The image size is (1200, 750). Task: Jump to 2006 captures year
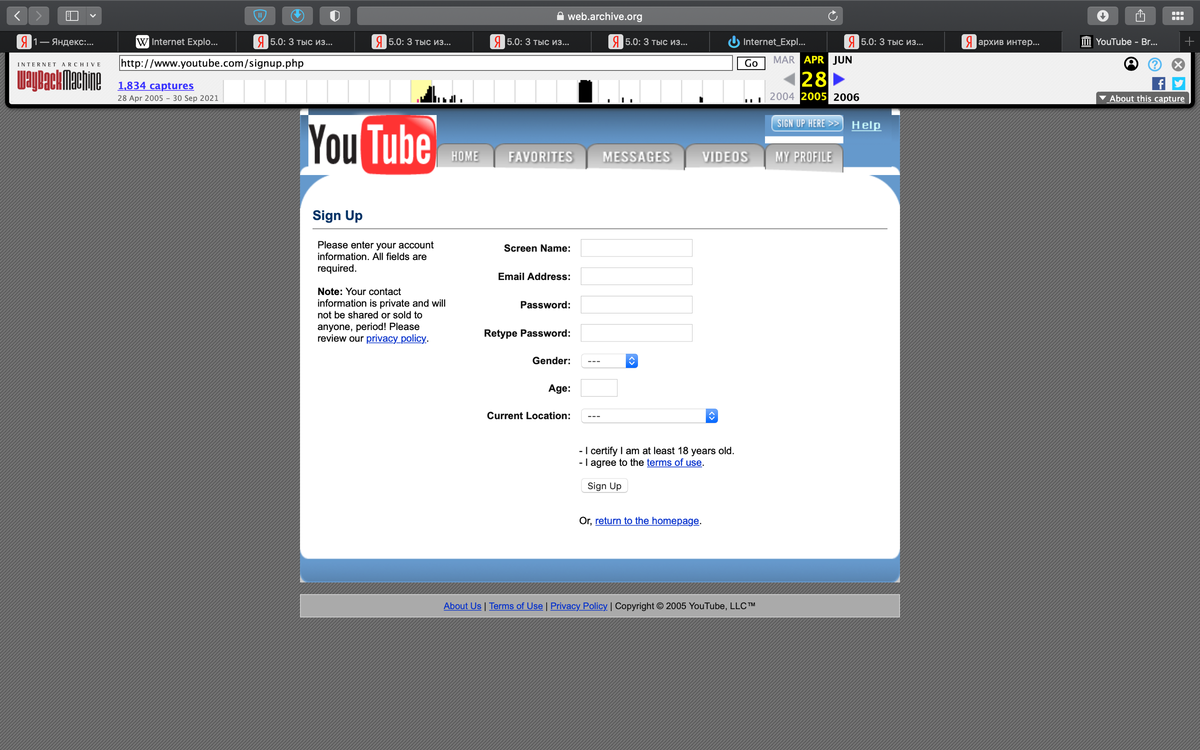[846, 97]
